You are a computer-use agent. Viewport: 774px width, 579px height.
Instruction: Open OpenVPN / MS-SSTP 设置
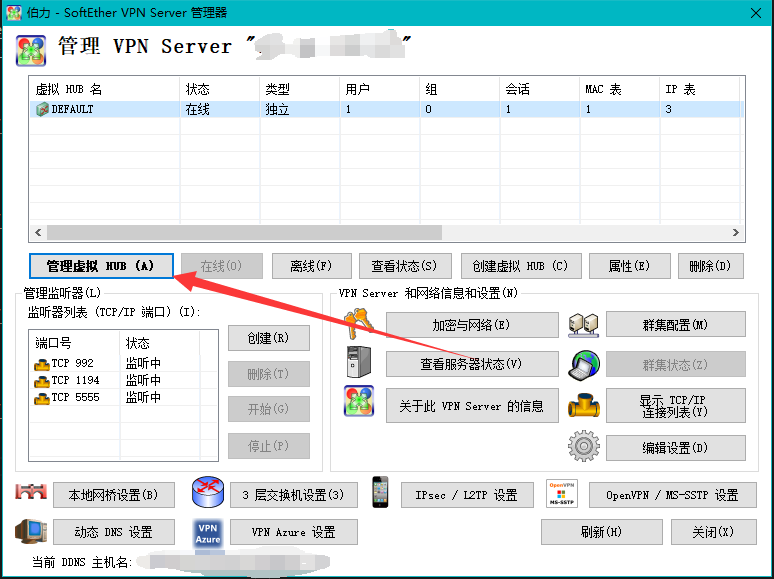(672, 495)
